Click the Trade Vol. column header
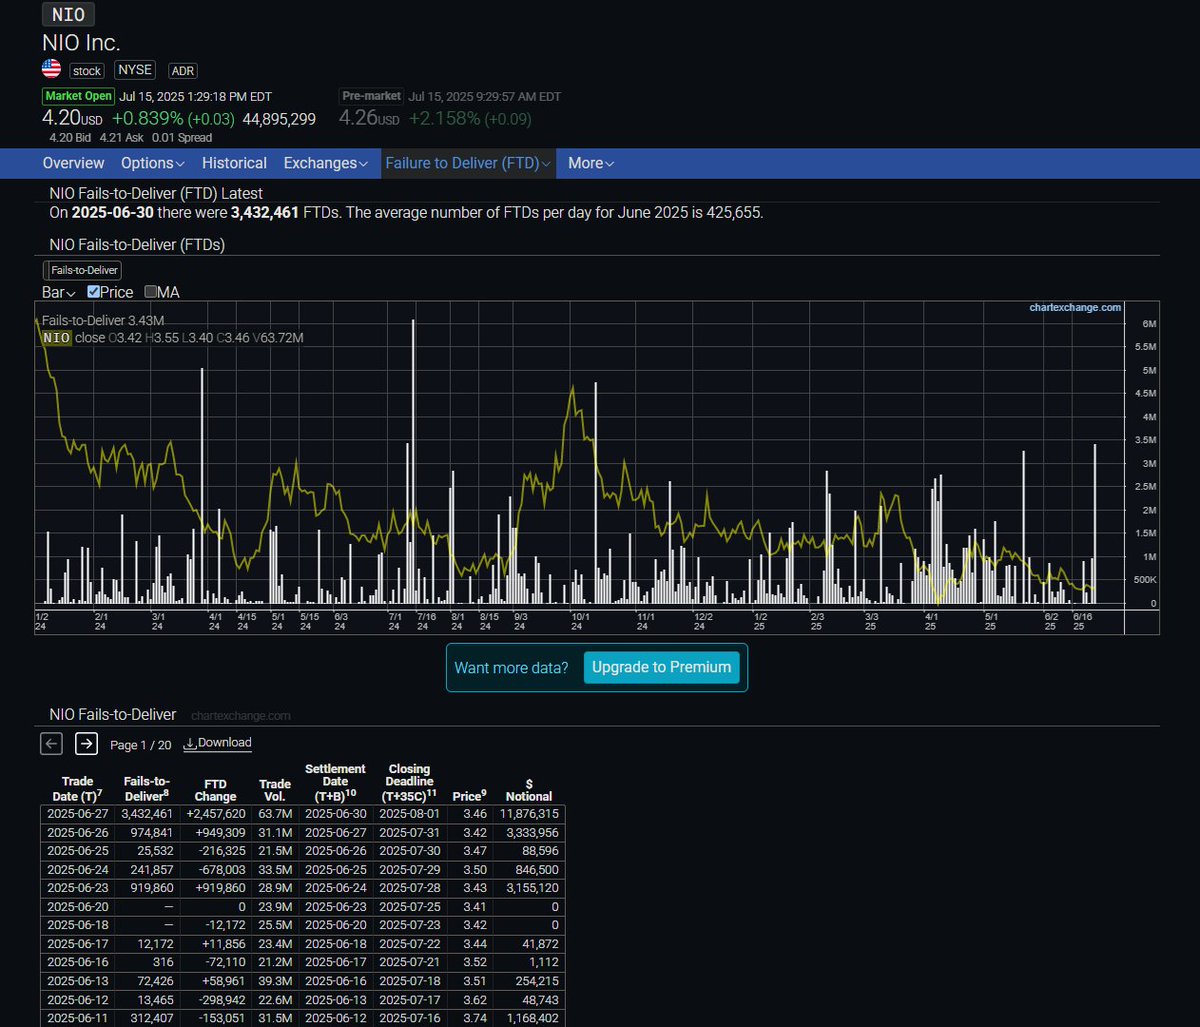This screenshot has height=1027, width=1200. point(275,789)
